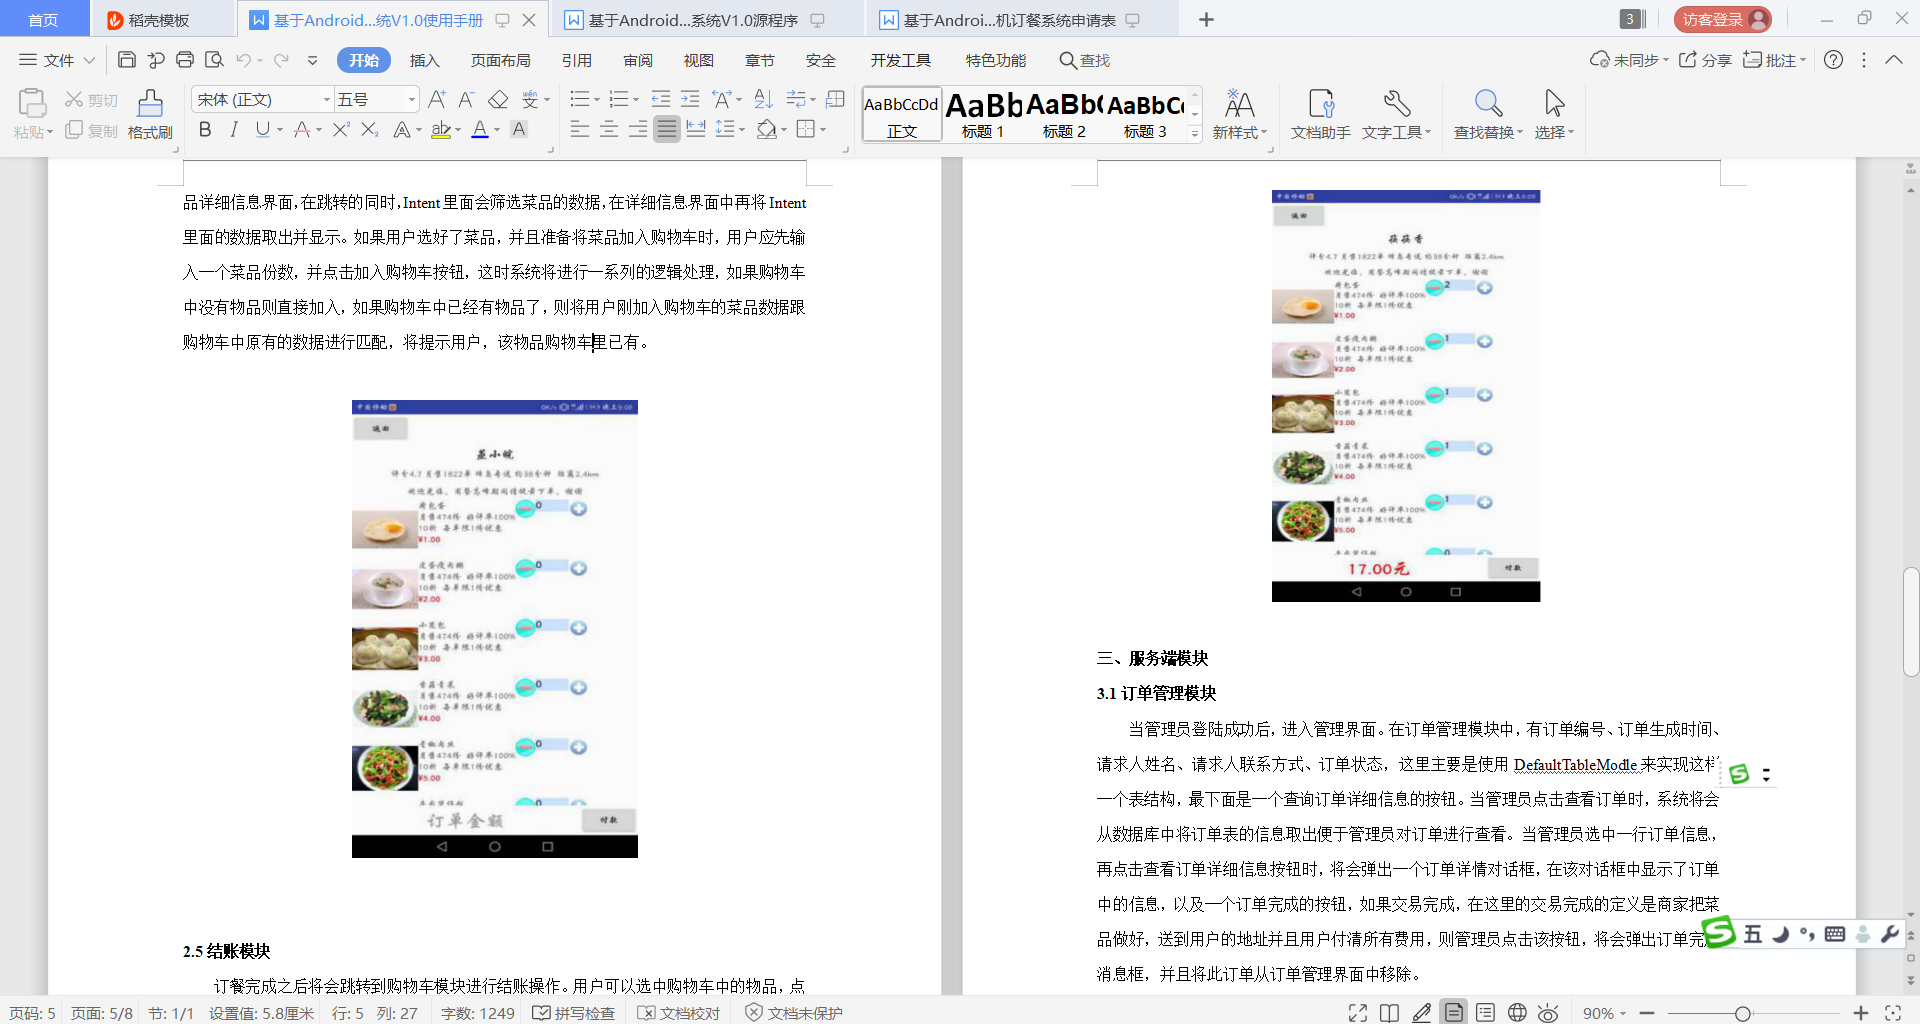Select the 标题 1 heading style
This screenshot has height=1024, width=1920.
pyautogui.click(x=982, y=115)
